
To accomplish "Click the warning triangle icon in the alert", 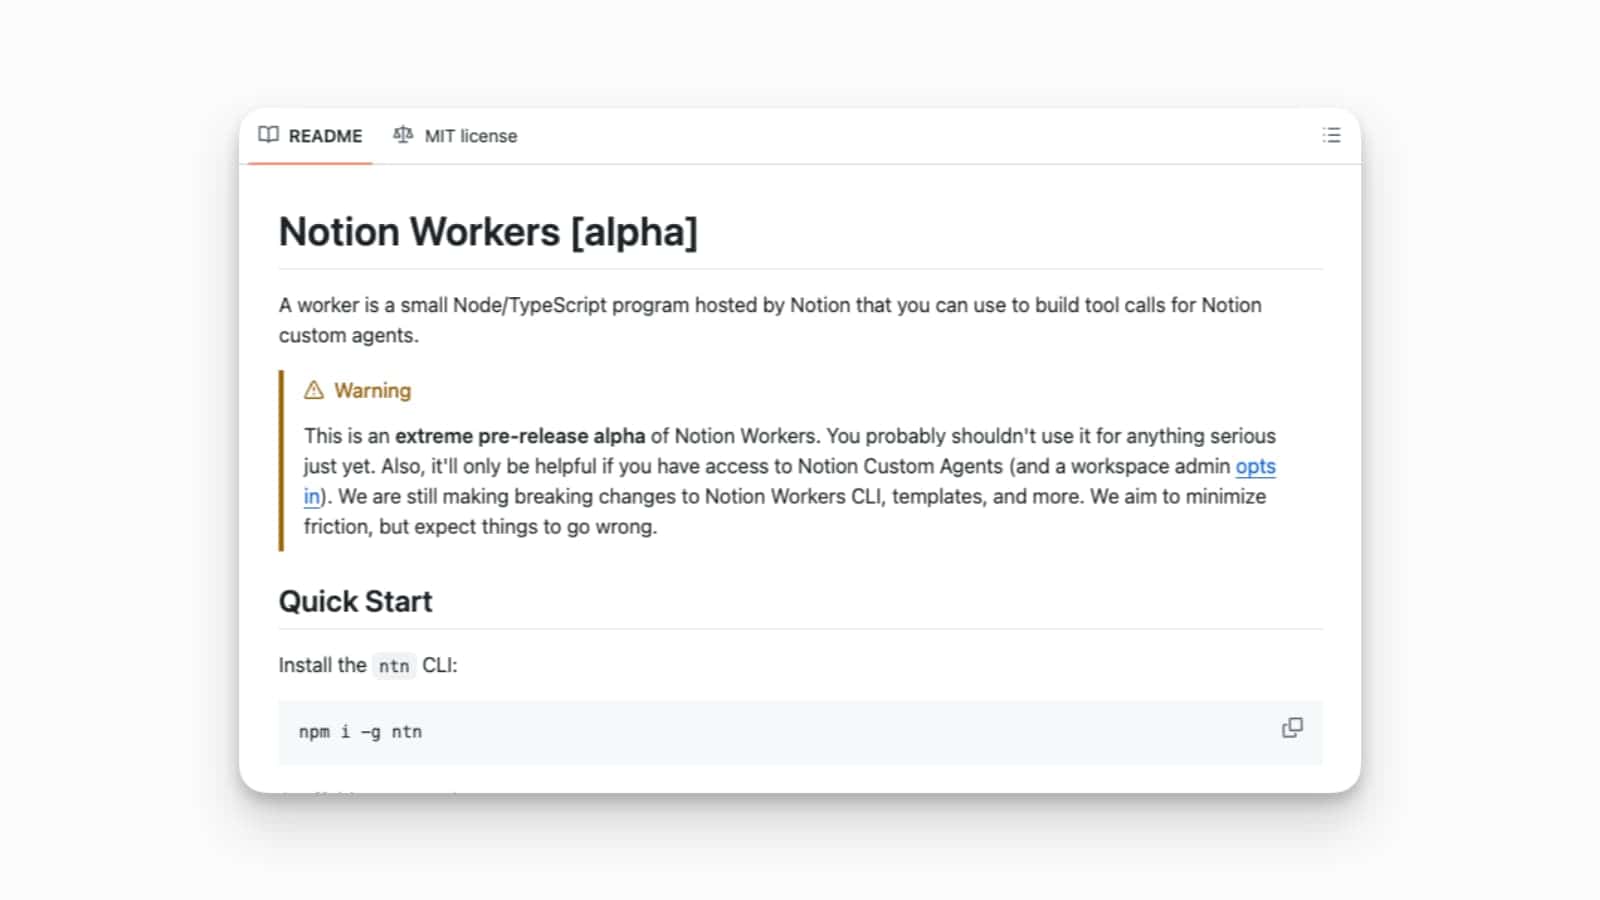I will click(x=314, y=390).
